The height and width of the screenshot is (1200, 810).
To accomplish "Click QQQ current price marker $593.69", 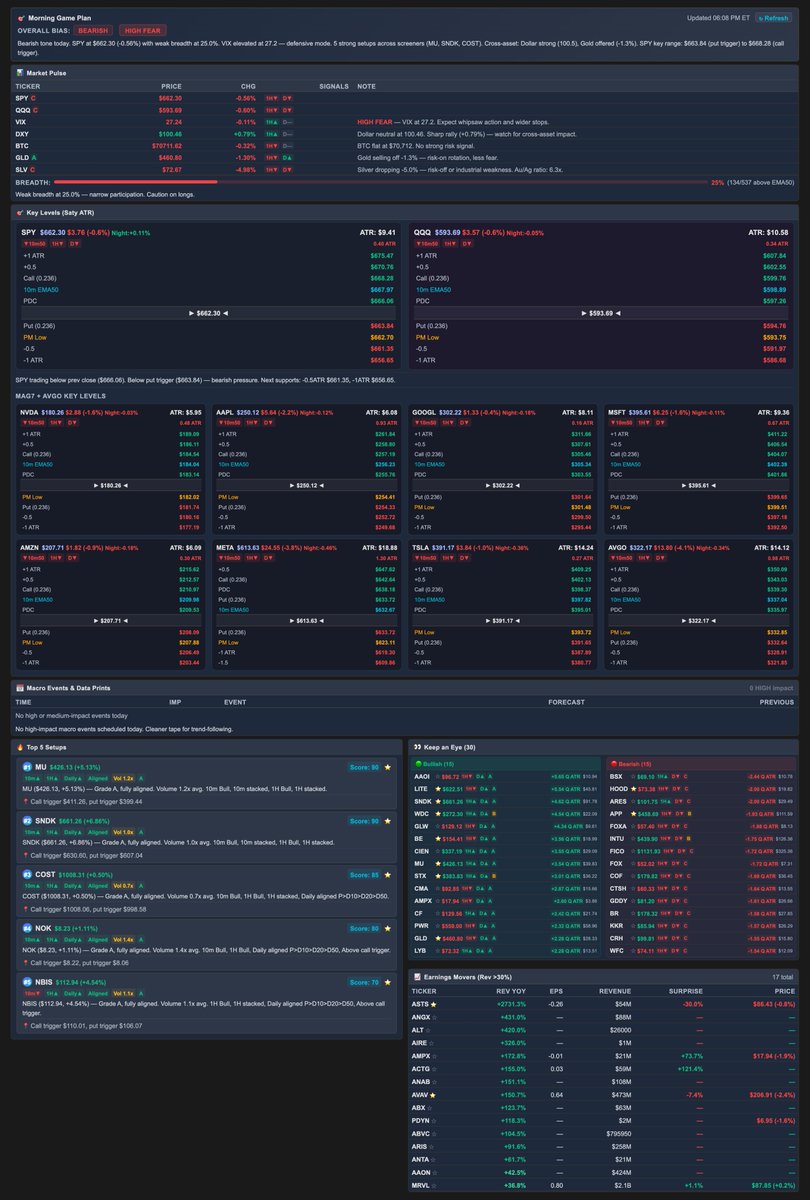I will pyautogui.click(x=602, y=313).
